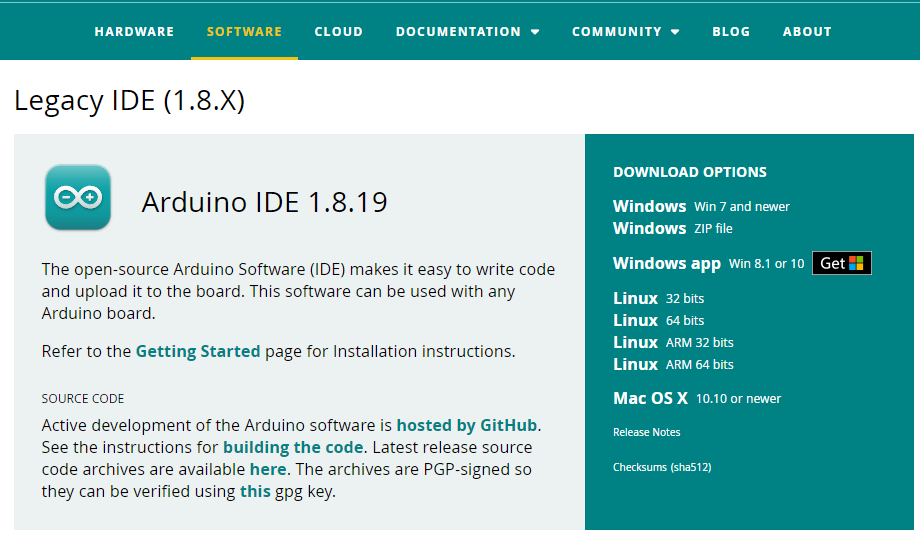The image size is (920, 544).
Task: Open the Community menu
Action: pos(617,32)
